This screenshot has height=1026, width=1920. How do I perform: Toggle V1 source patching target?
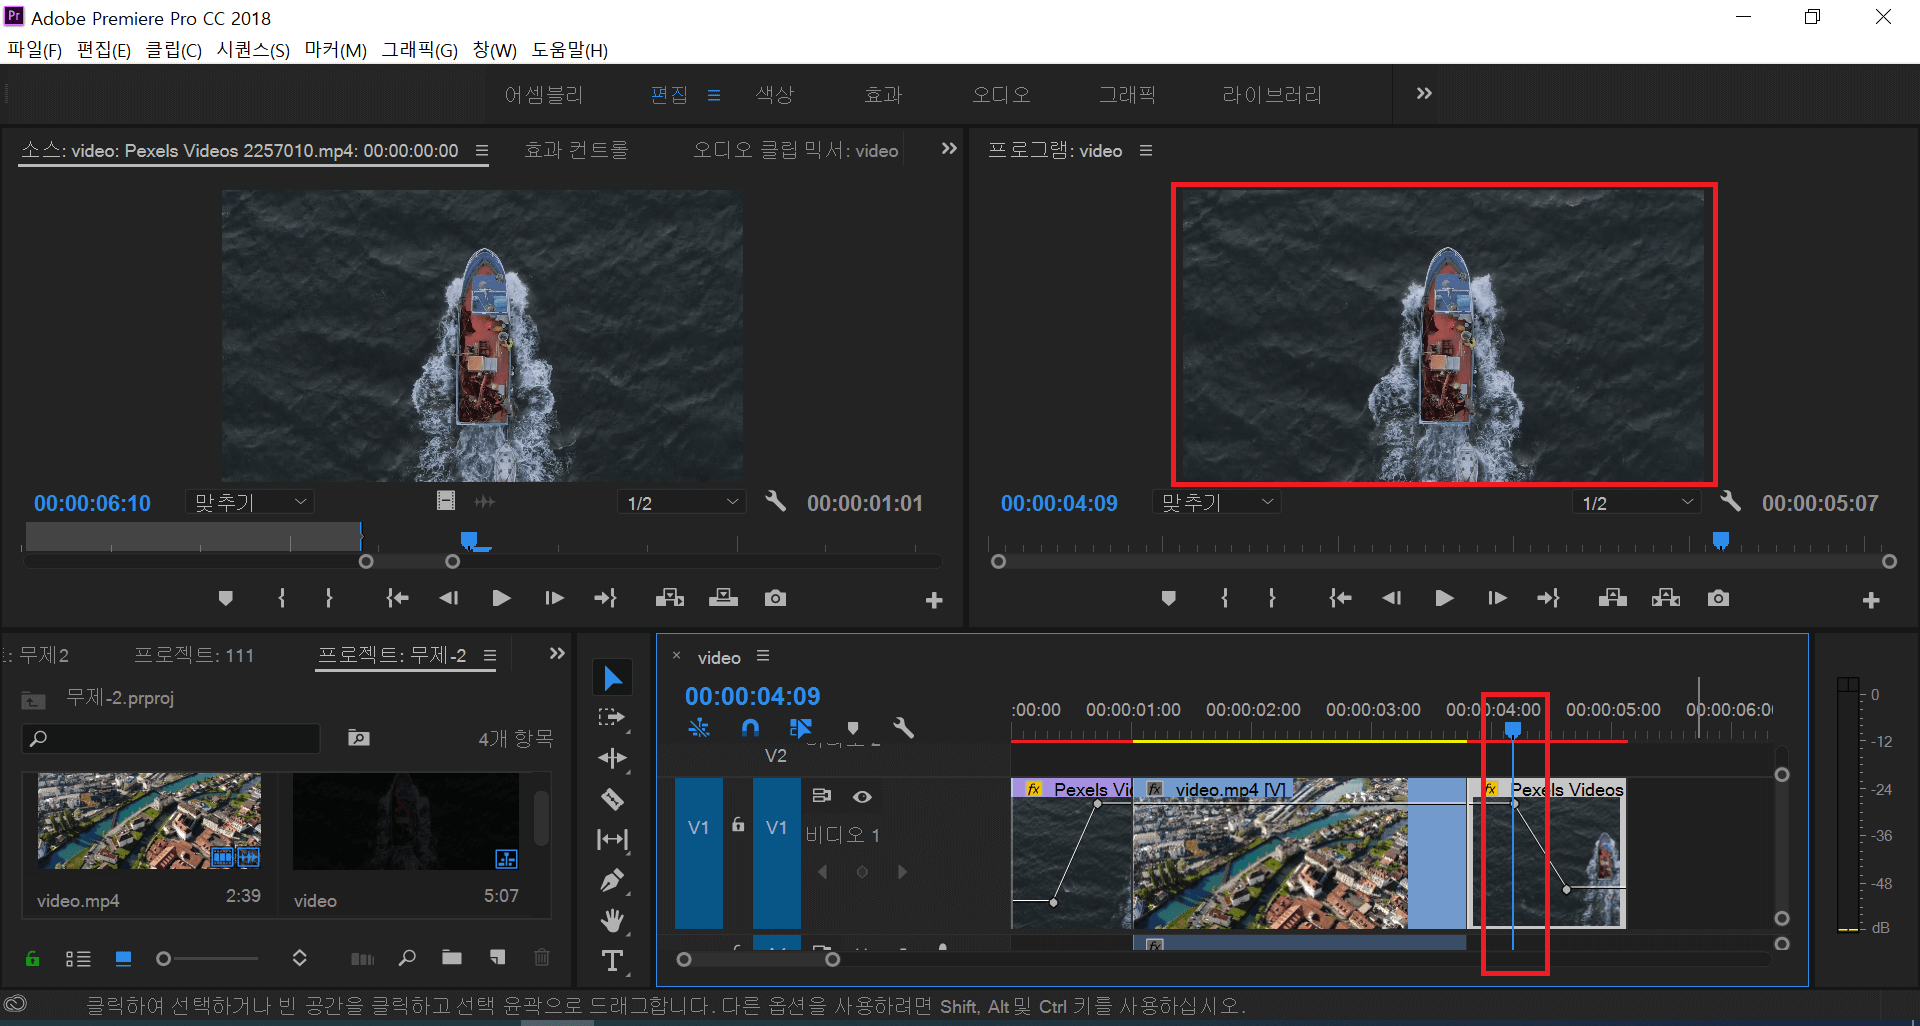699,853
